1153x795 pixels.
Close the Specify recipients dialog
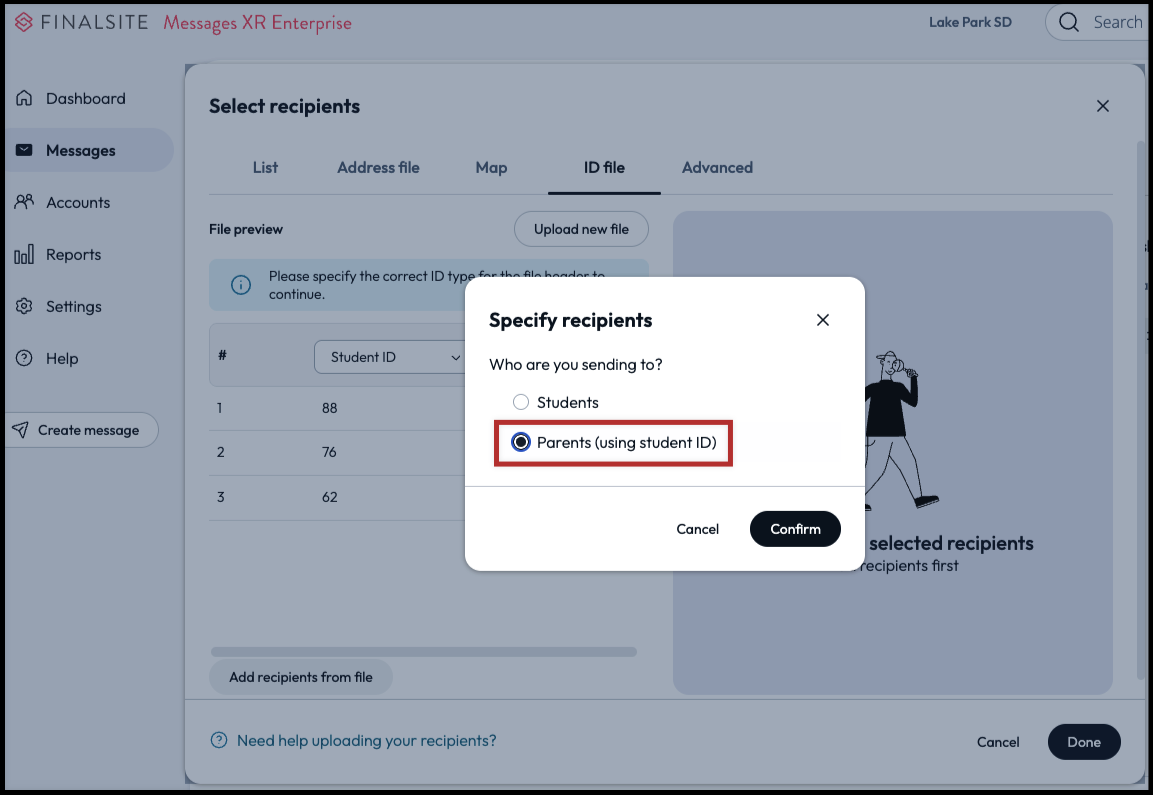tap(823, 320)
